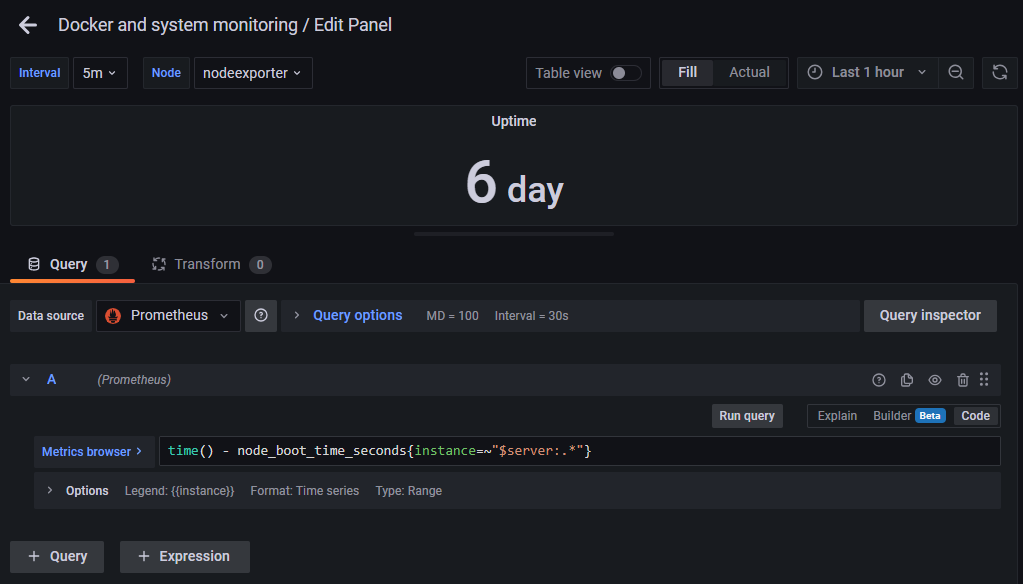Collapse query row A with its chevron
The width and height of the screenshot is (1023, 584).
click(x=26, y=380)
